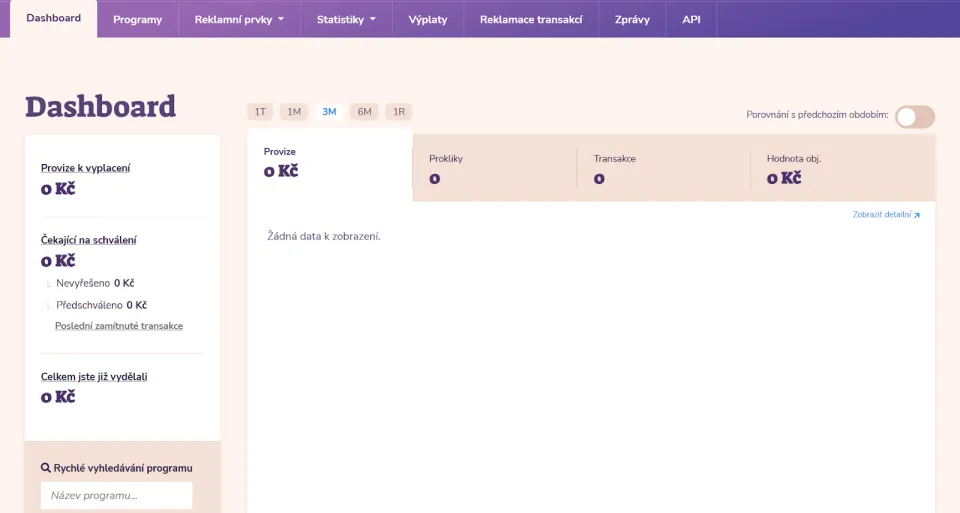Screen dimensions: 960x513
Task: Click the Reklamní prvky dropdown arrow
Action: point(281,19)
